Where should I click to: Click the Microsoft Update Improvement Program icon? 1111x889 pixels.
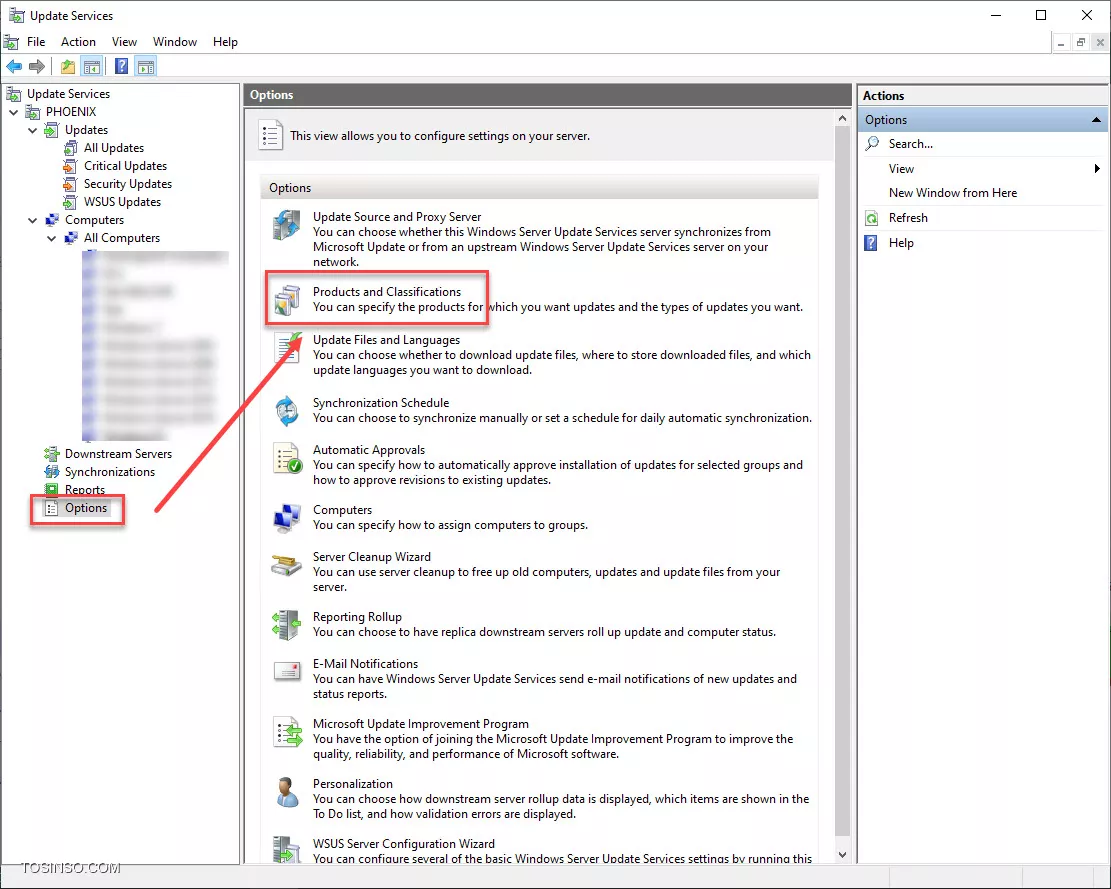pos(288,732)
